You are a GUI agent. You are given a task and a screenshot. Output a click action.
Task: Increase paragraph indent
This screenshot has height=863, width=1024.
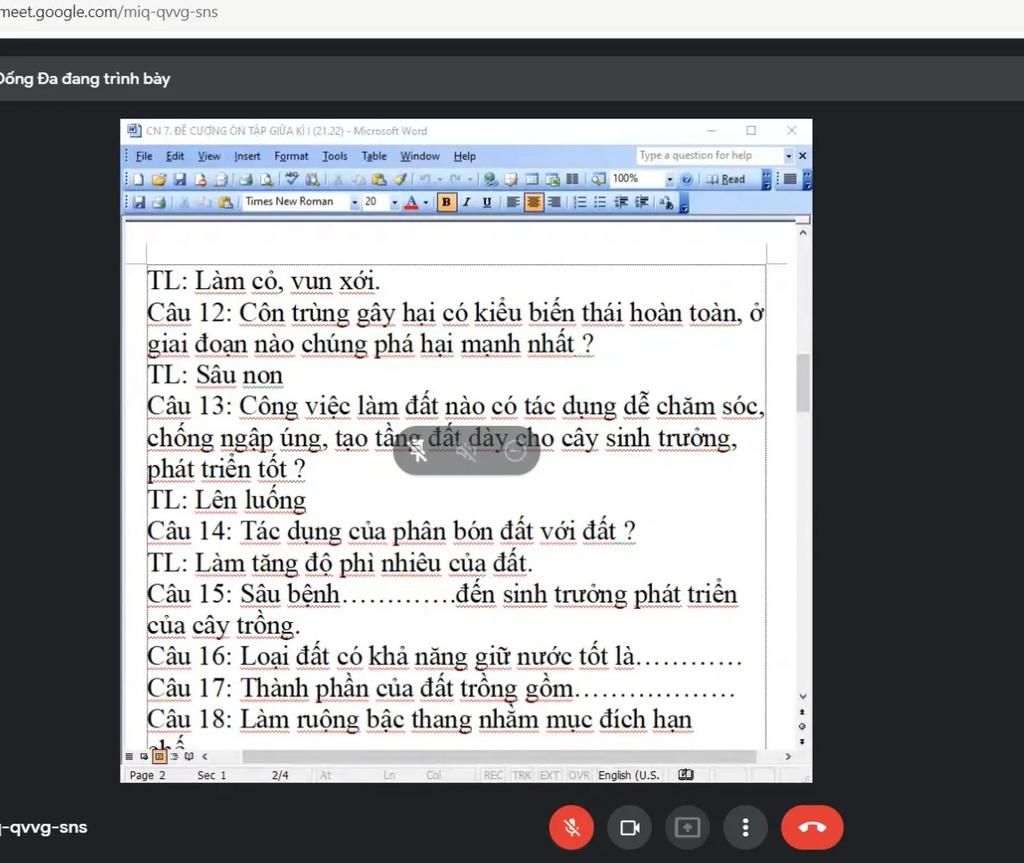(641, 202)
